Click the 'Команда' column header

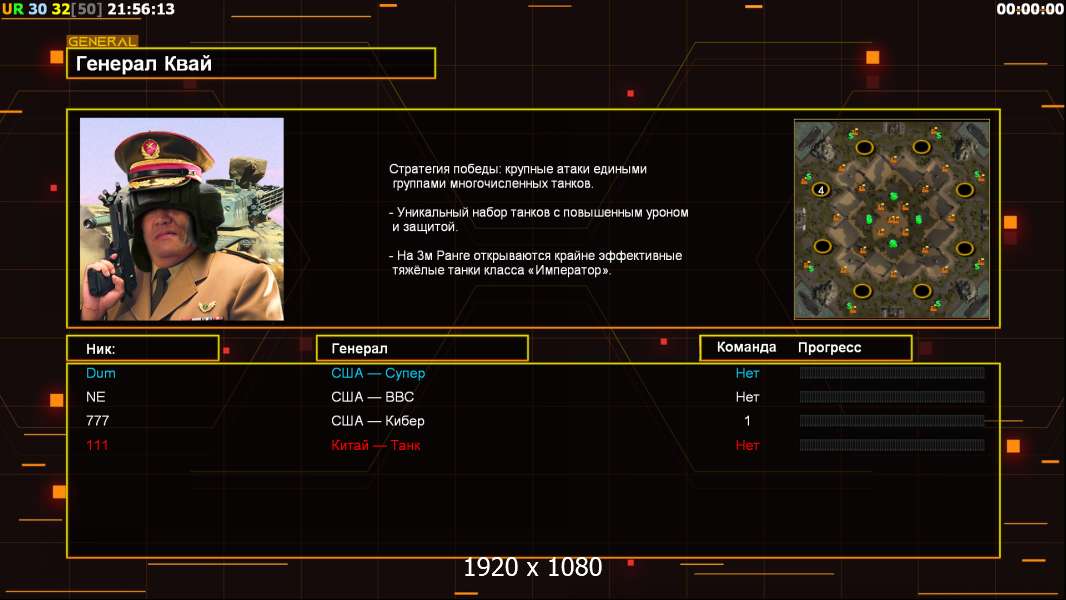[x=746, y=347]
